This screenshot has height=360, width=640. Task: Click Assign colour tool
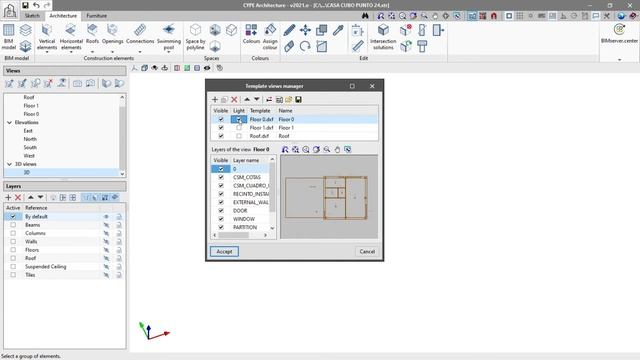(x=270, y=37)
